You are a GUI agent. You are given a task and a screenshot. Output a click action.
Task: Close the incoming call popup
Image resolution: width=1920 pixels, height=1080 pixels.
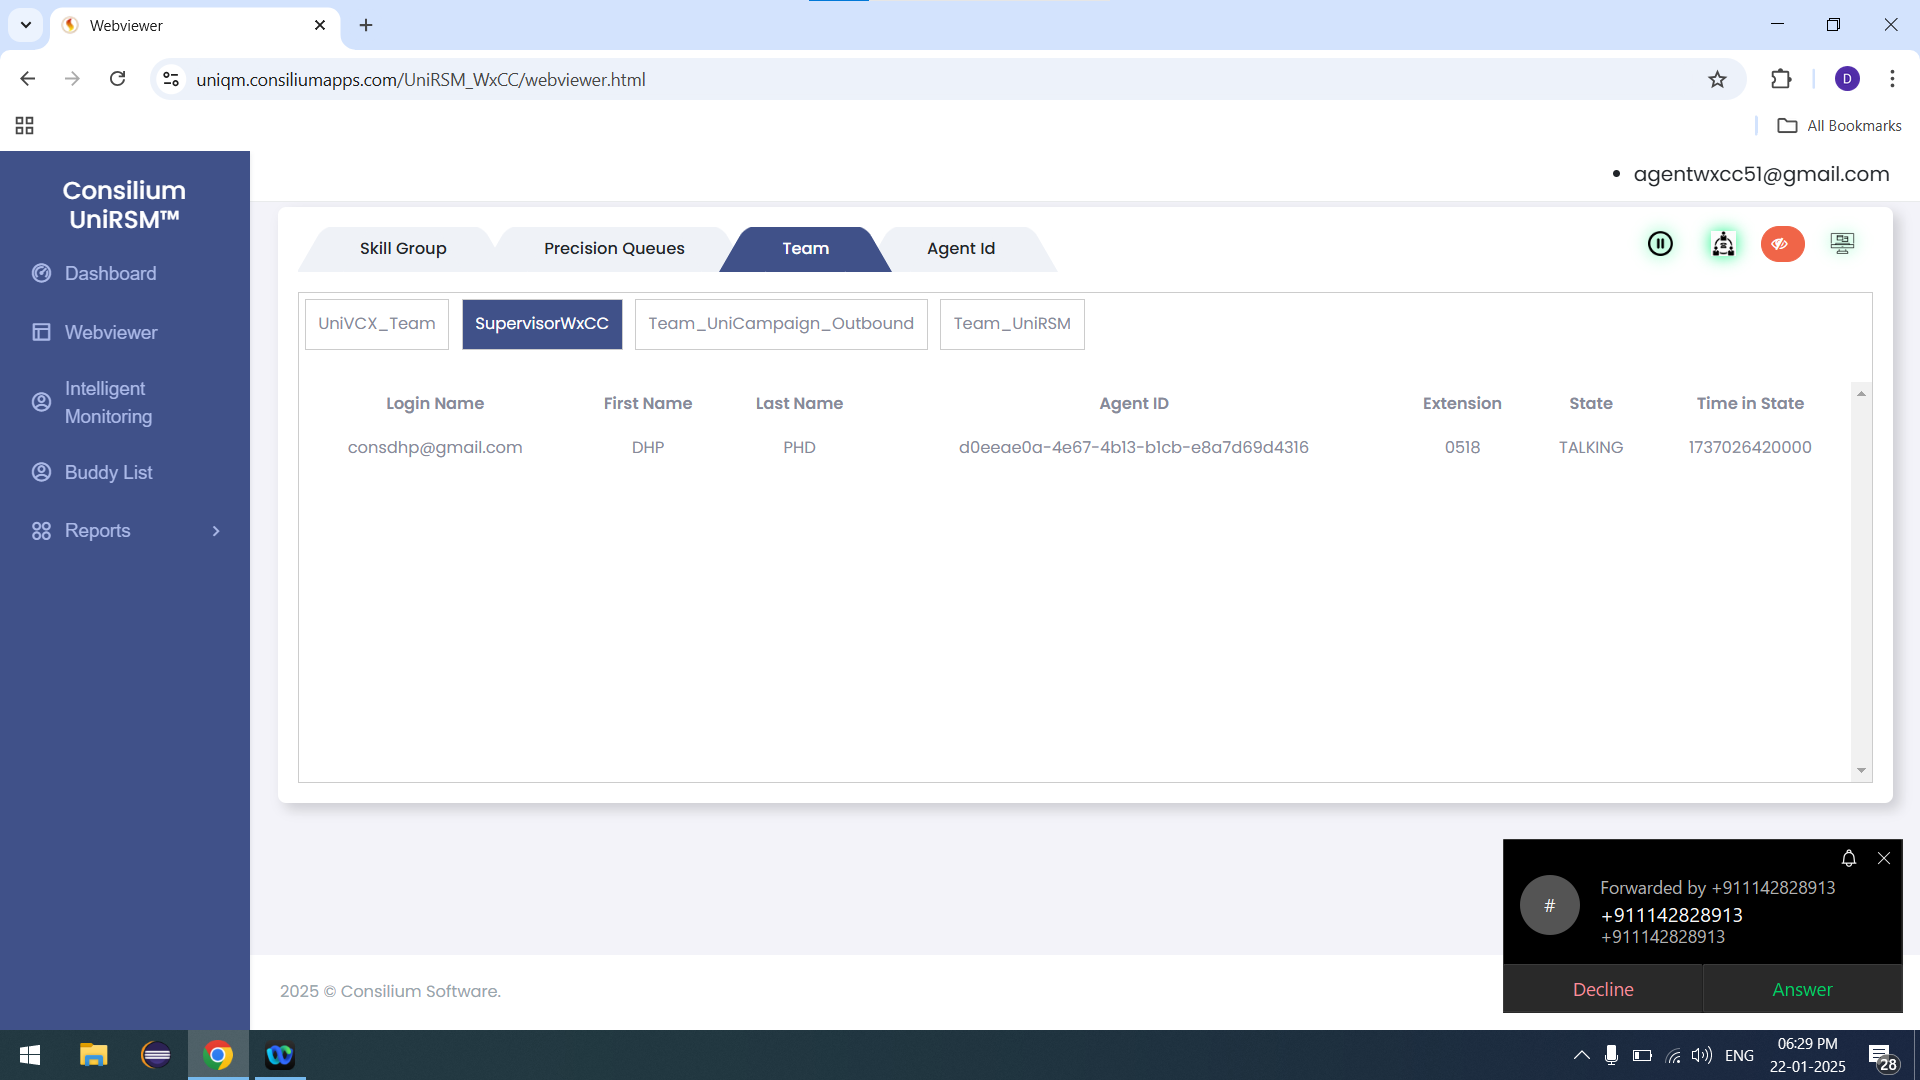(1884, 858)
